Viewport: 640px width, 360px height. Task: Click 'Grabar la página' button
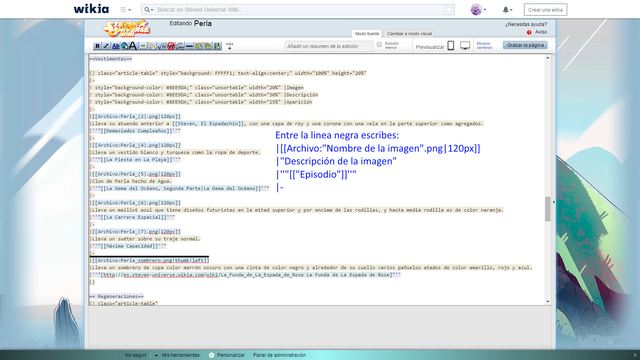(x=525, y=45)
